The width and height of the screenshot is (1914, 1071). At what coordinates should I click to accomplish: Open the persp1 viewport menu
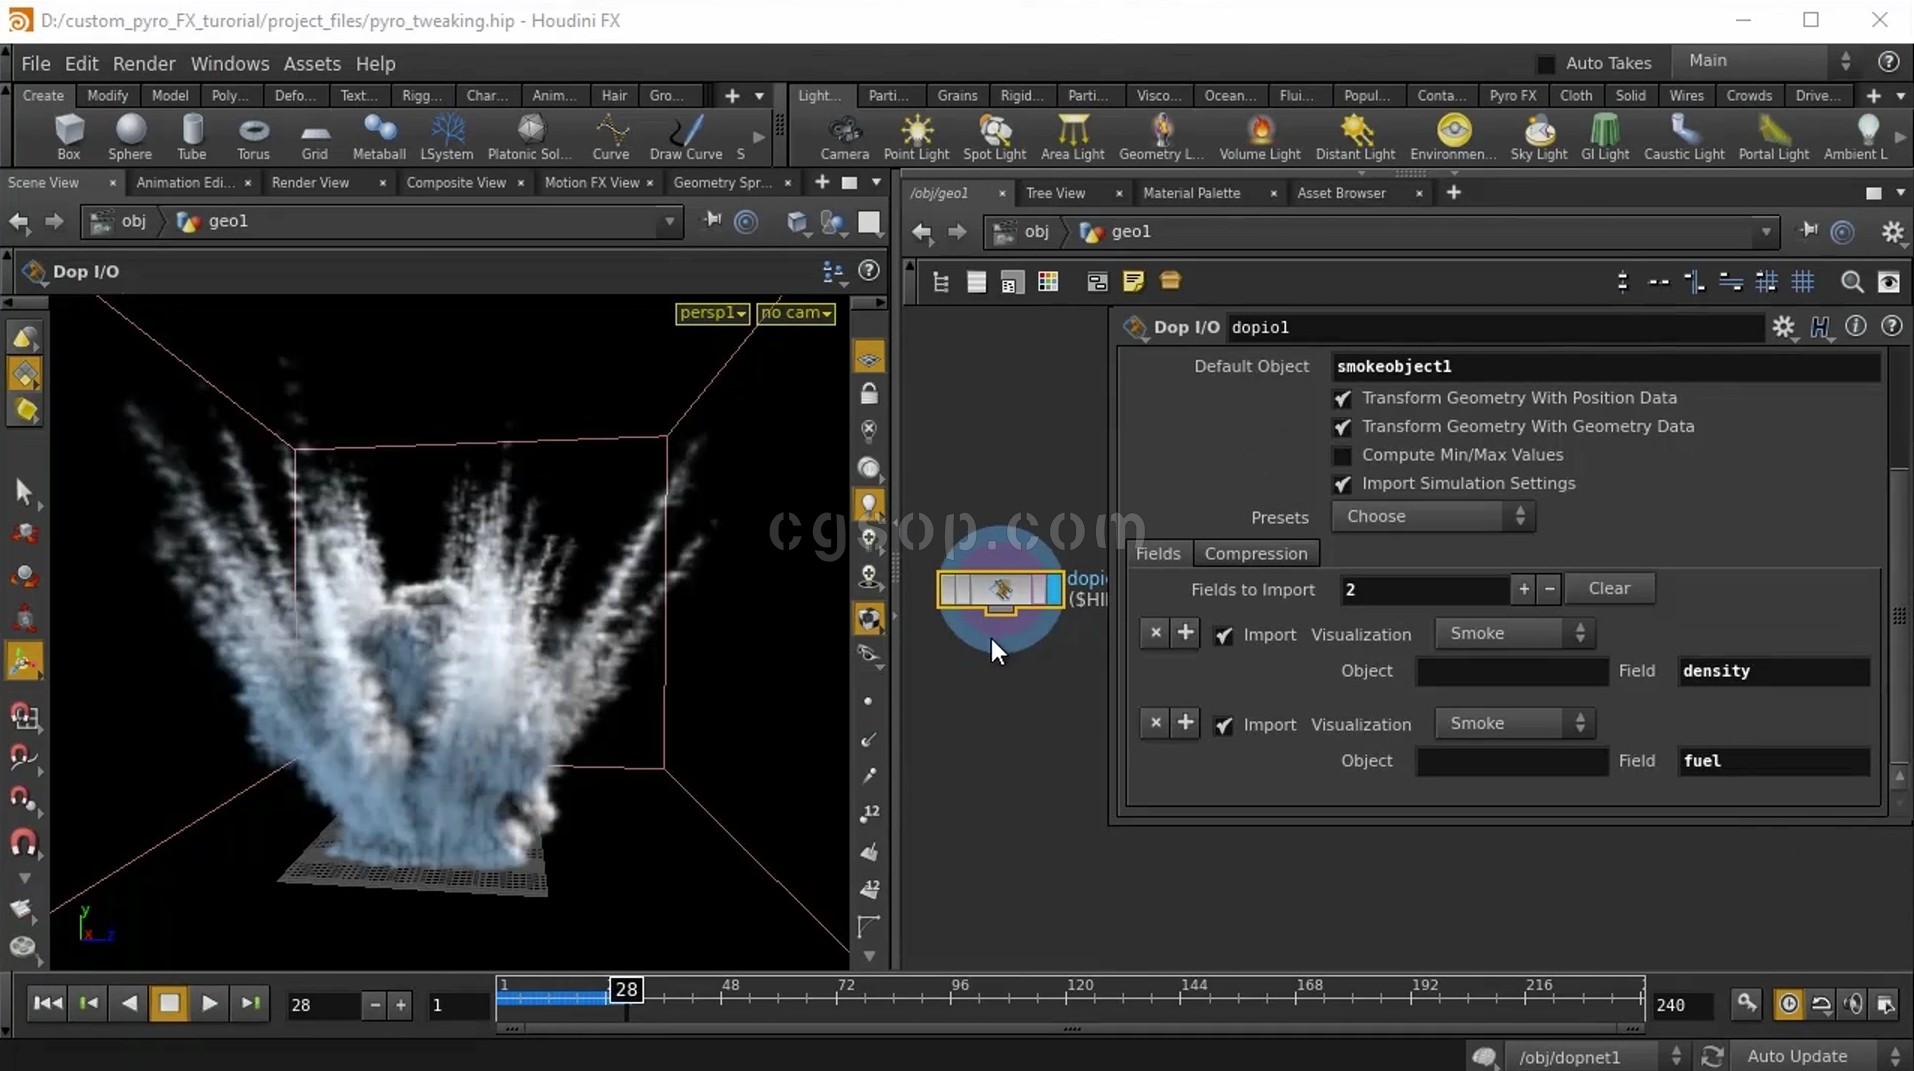[712, 313]
